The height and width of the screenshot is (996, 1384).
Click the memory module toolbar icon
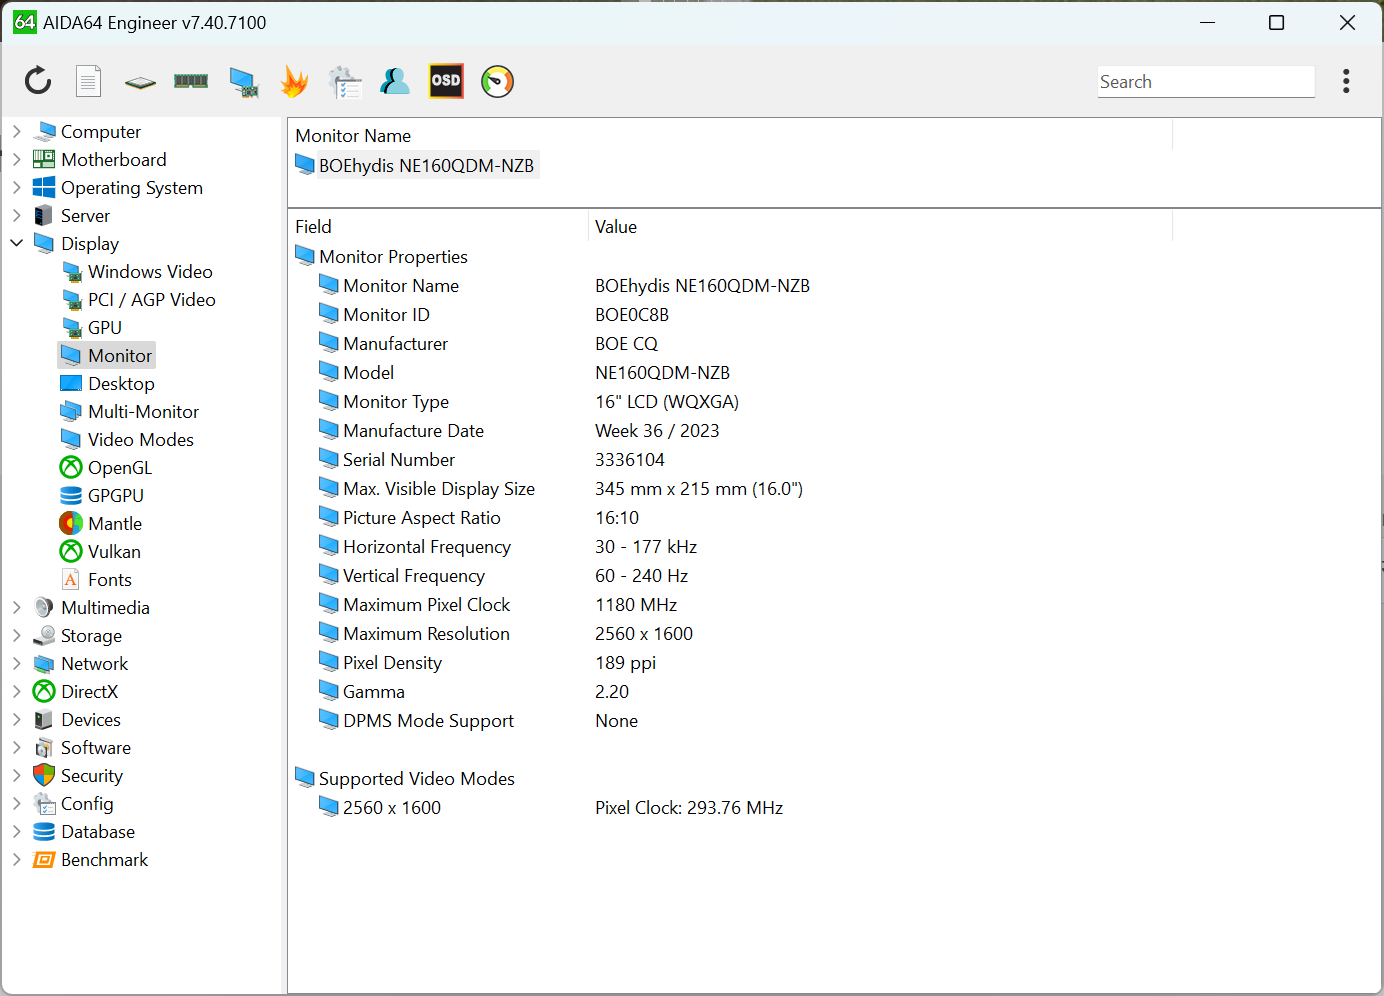click(190, 81)
